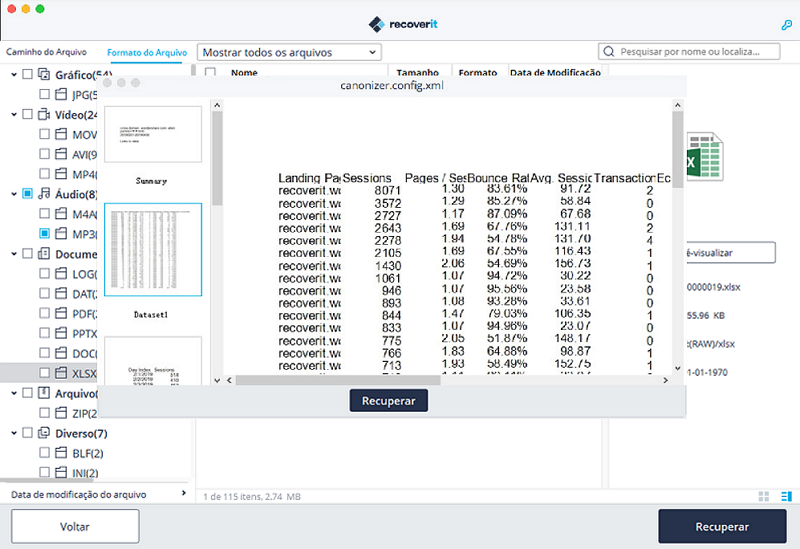The height and width of the screenshot is (549, 800).
Task: Click the Excel file preview icon
Action: (705, 157)
